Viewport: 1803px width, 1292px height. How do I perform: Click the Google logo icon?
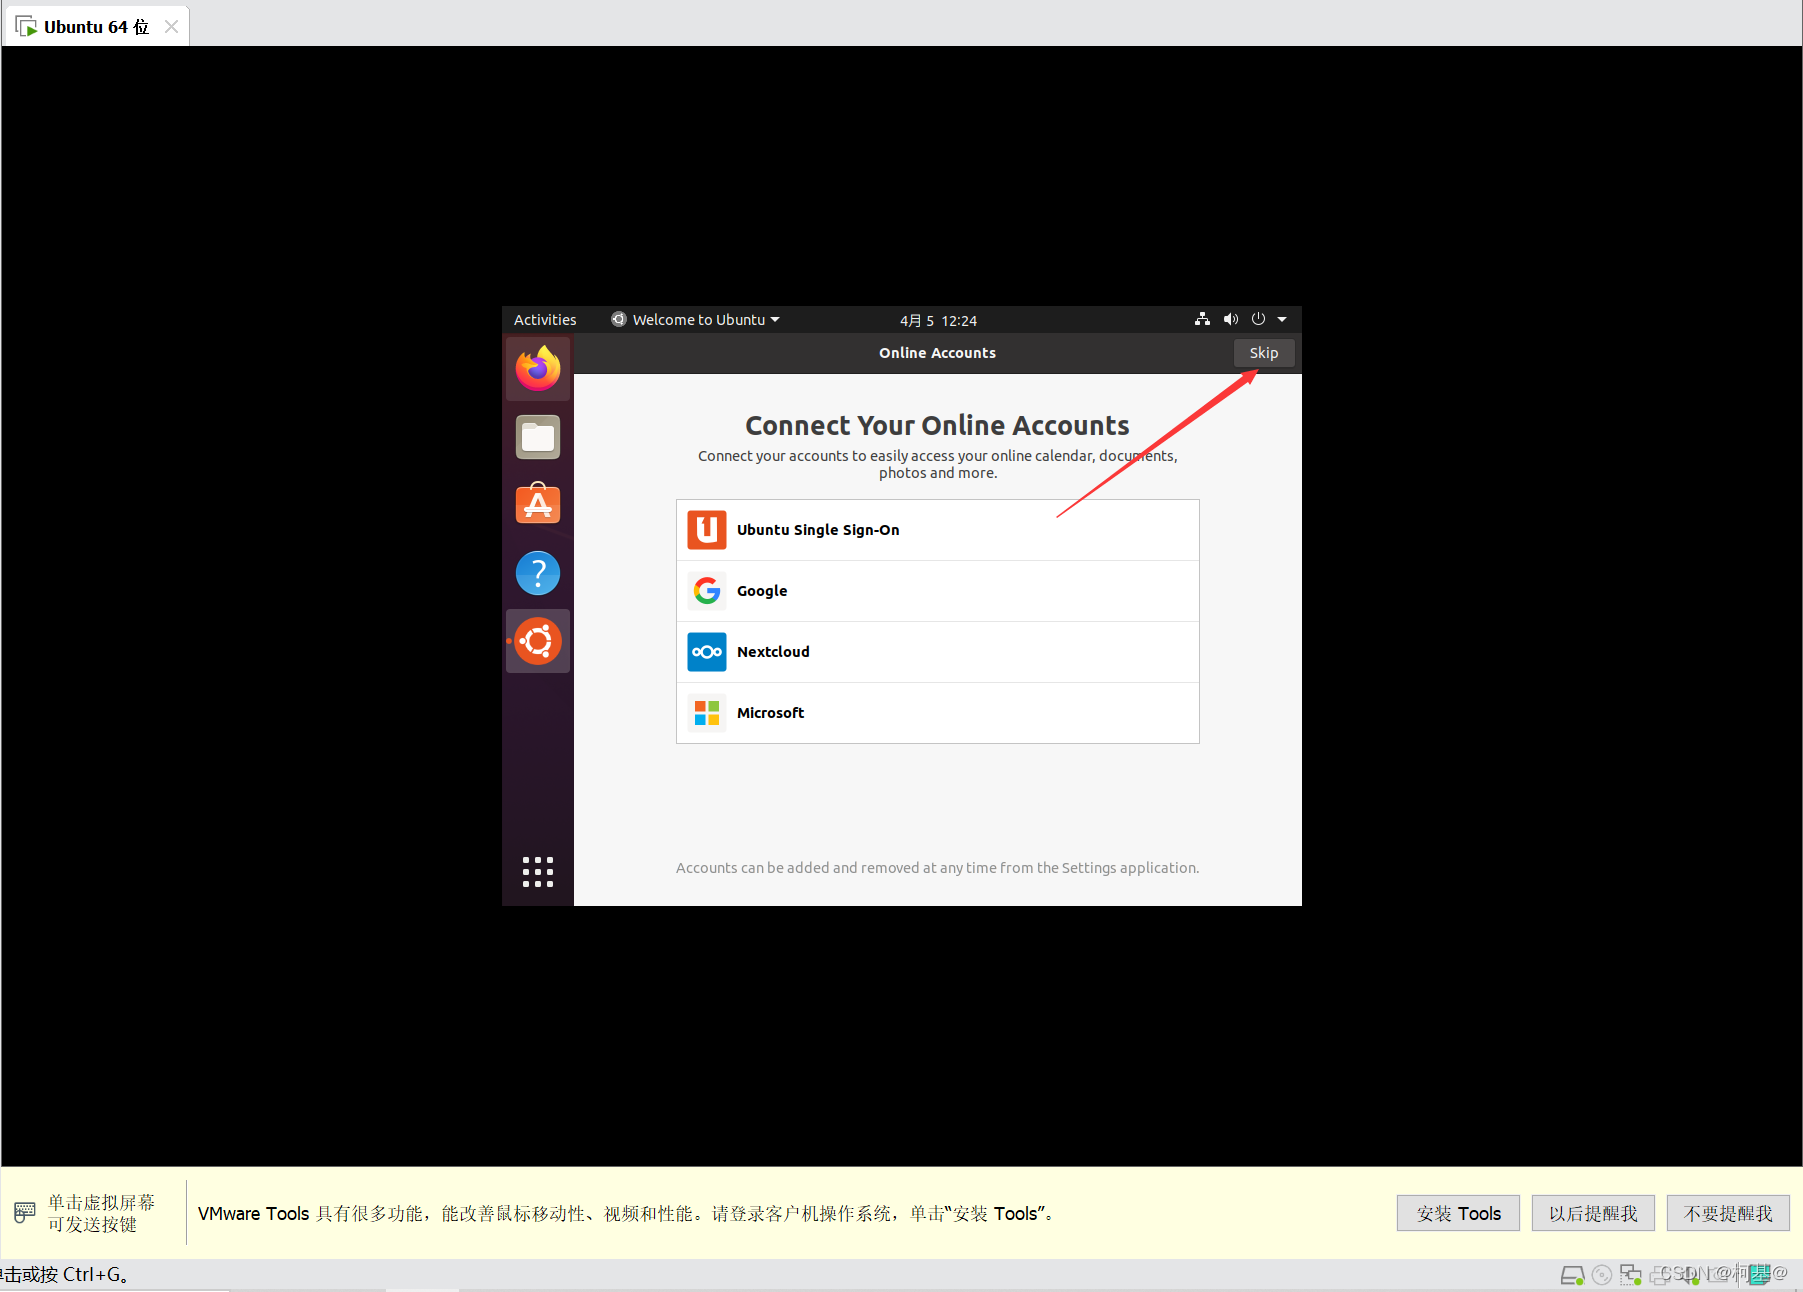point(707,591)
